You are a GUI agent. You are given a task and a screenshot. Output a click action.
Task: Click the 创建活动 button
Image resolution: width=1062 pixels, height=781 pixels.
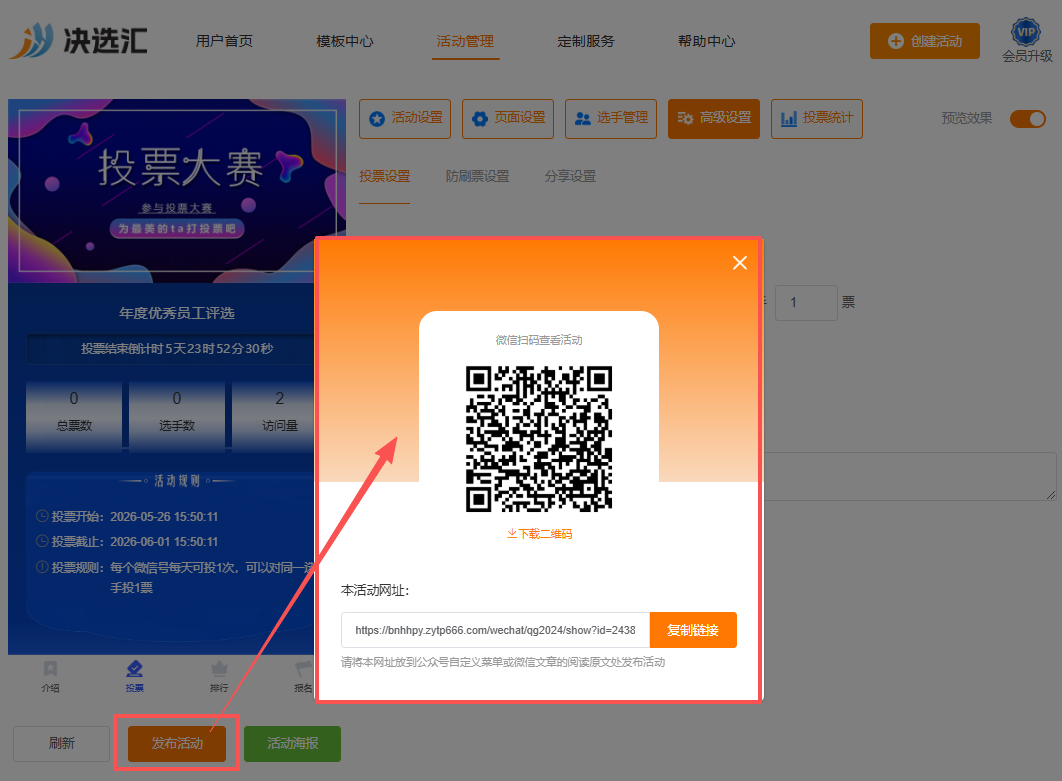click(925, 41)
